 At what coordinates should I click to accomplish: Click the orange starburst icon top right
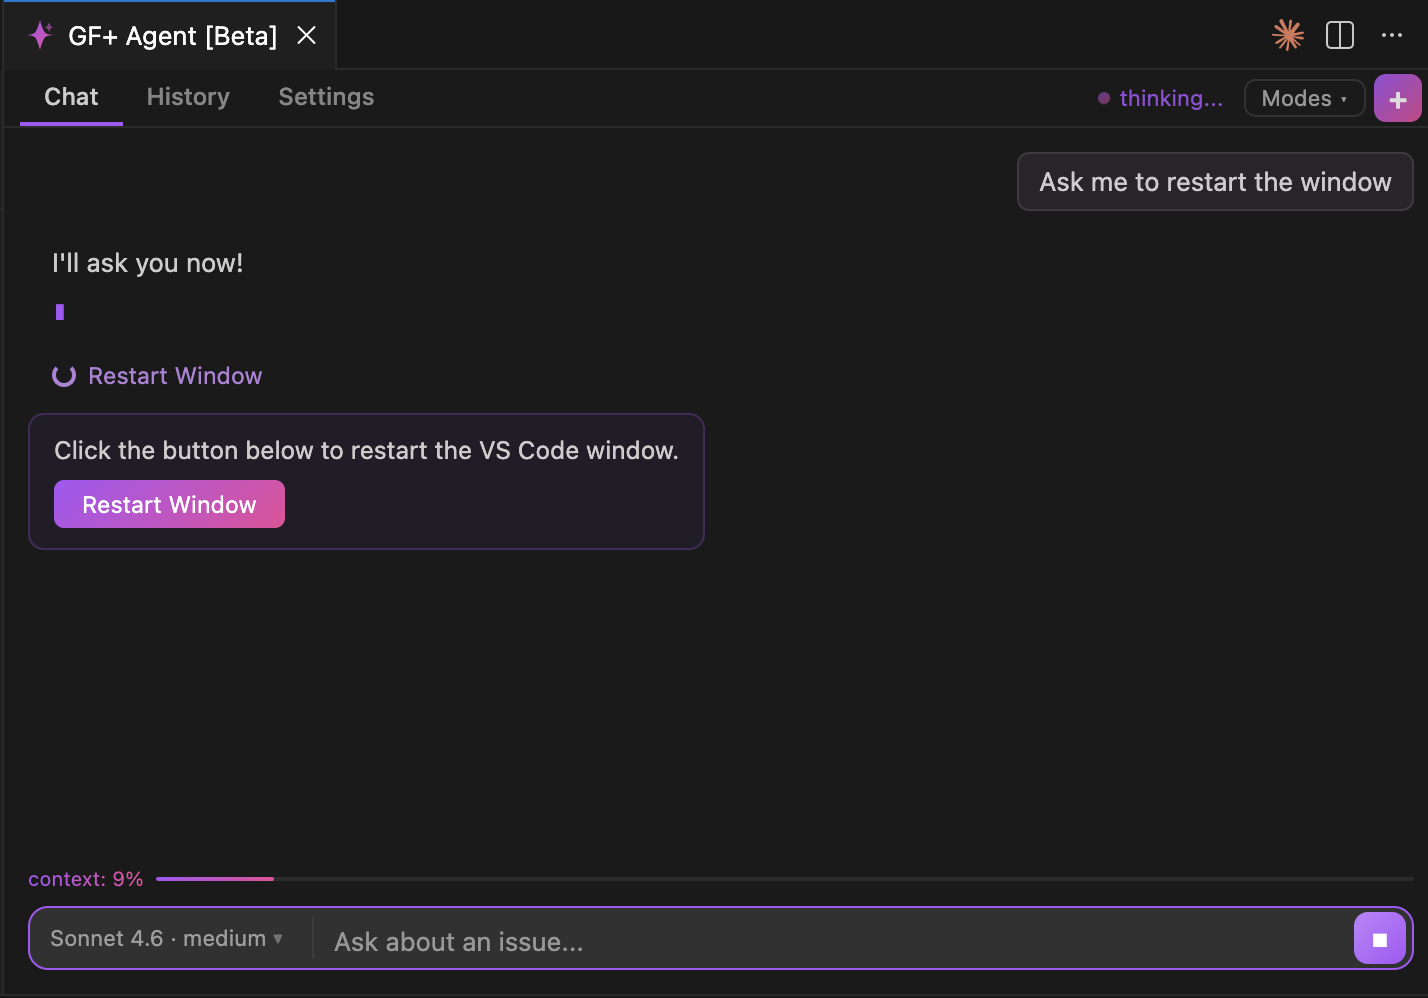tap(1288, 35)
